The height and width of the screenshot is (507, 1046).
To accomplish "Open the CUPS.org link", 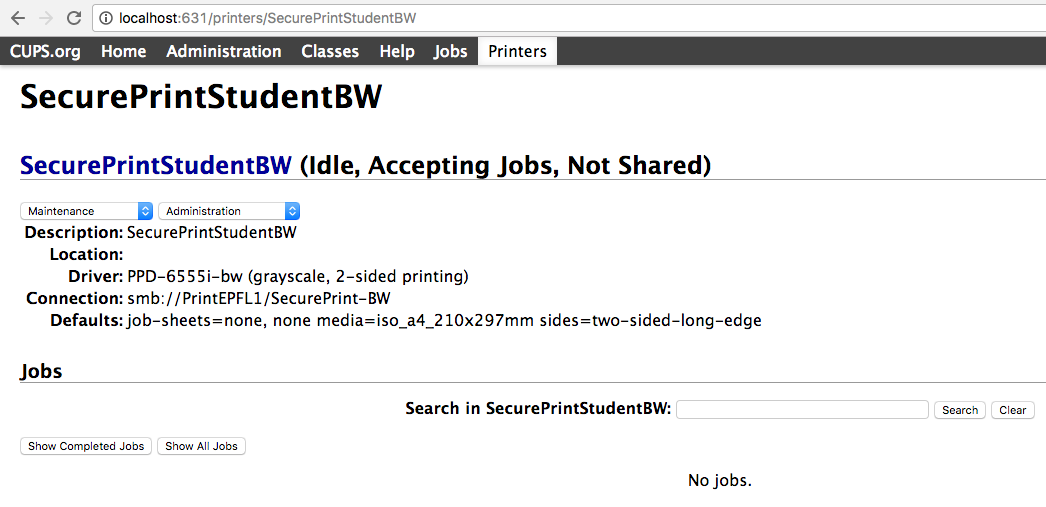I will coord(45,51).
